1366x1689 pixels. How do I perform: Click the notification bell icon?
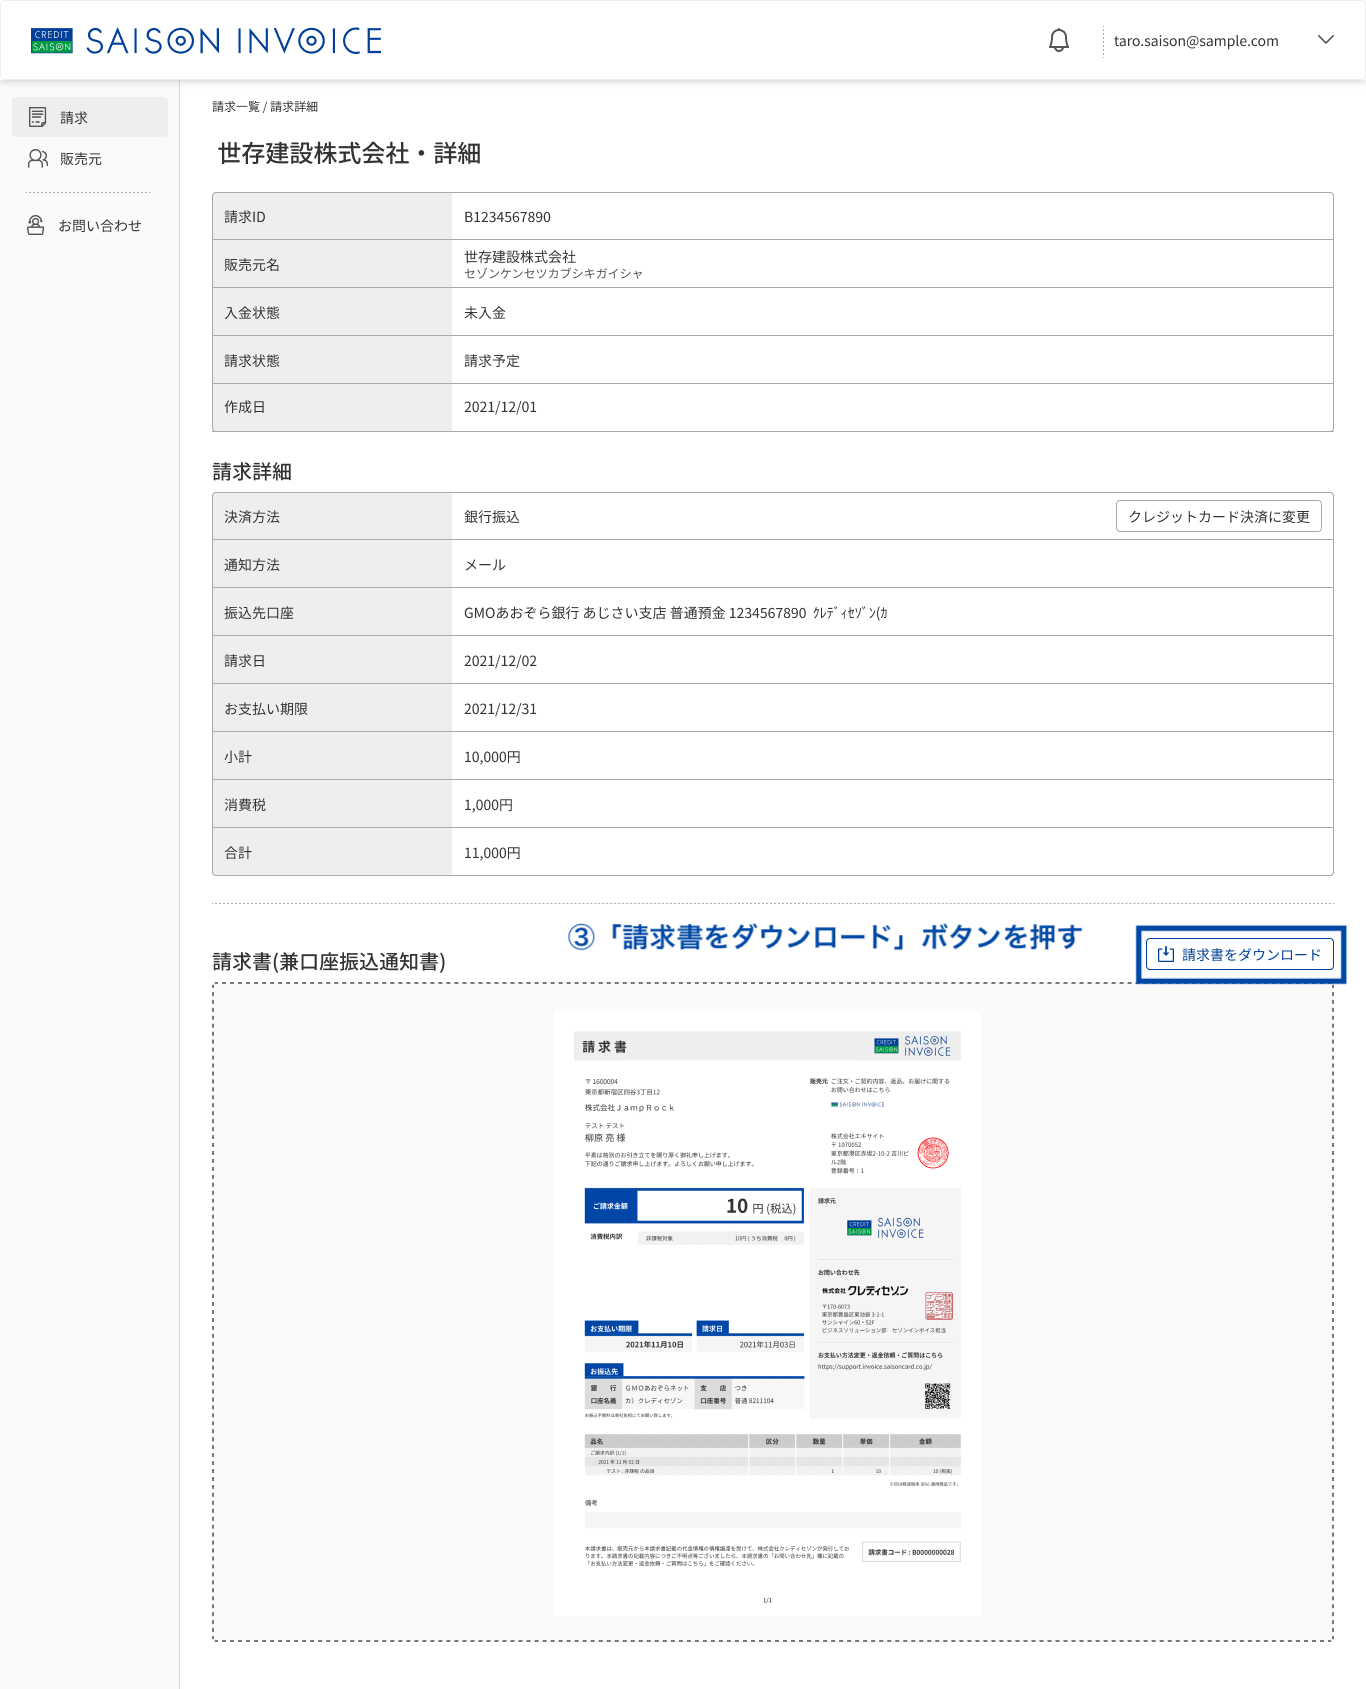click(1059, 40)
